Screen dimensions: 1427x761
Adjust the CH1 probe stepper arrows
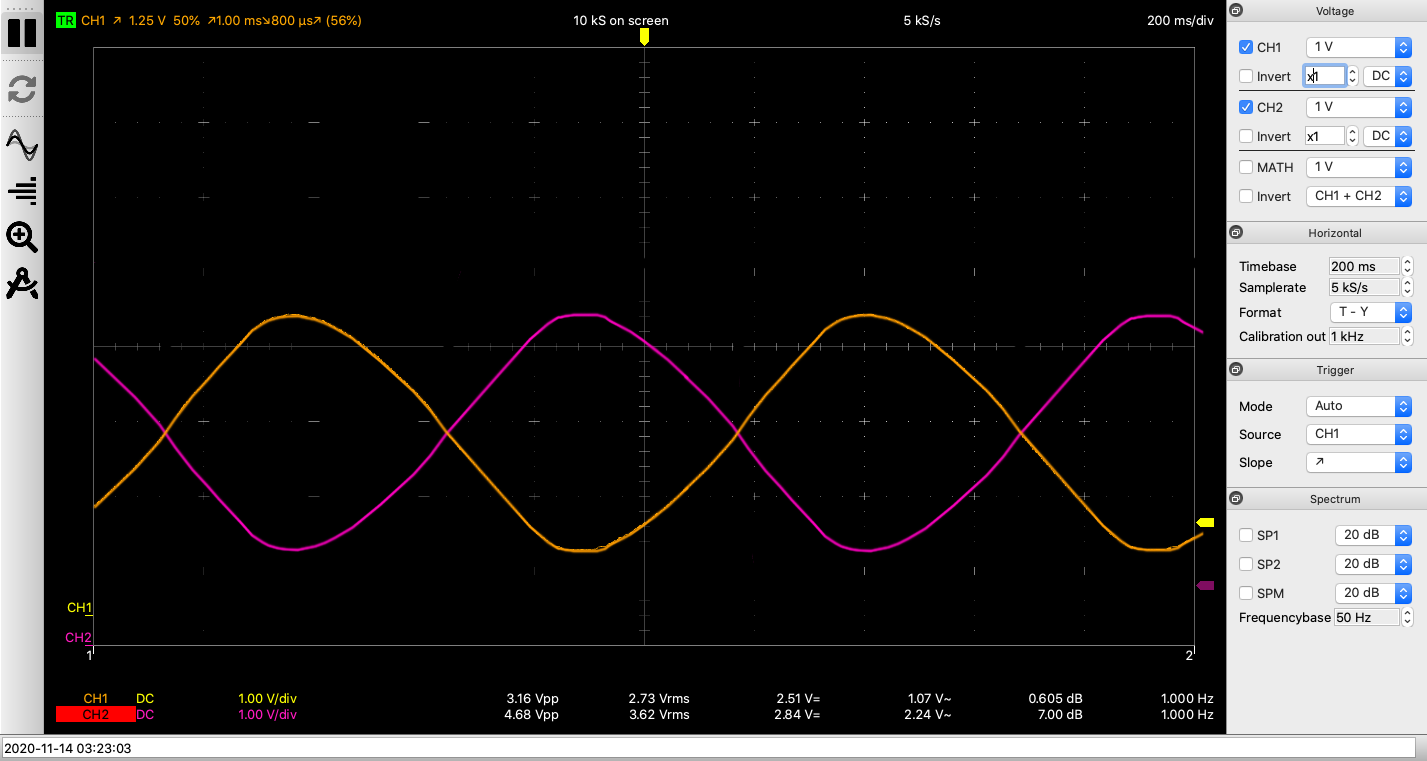[x=1353, y=76]
